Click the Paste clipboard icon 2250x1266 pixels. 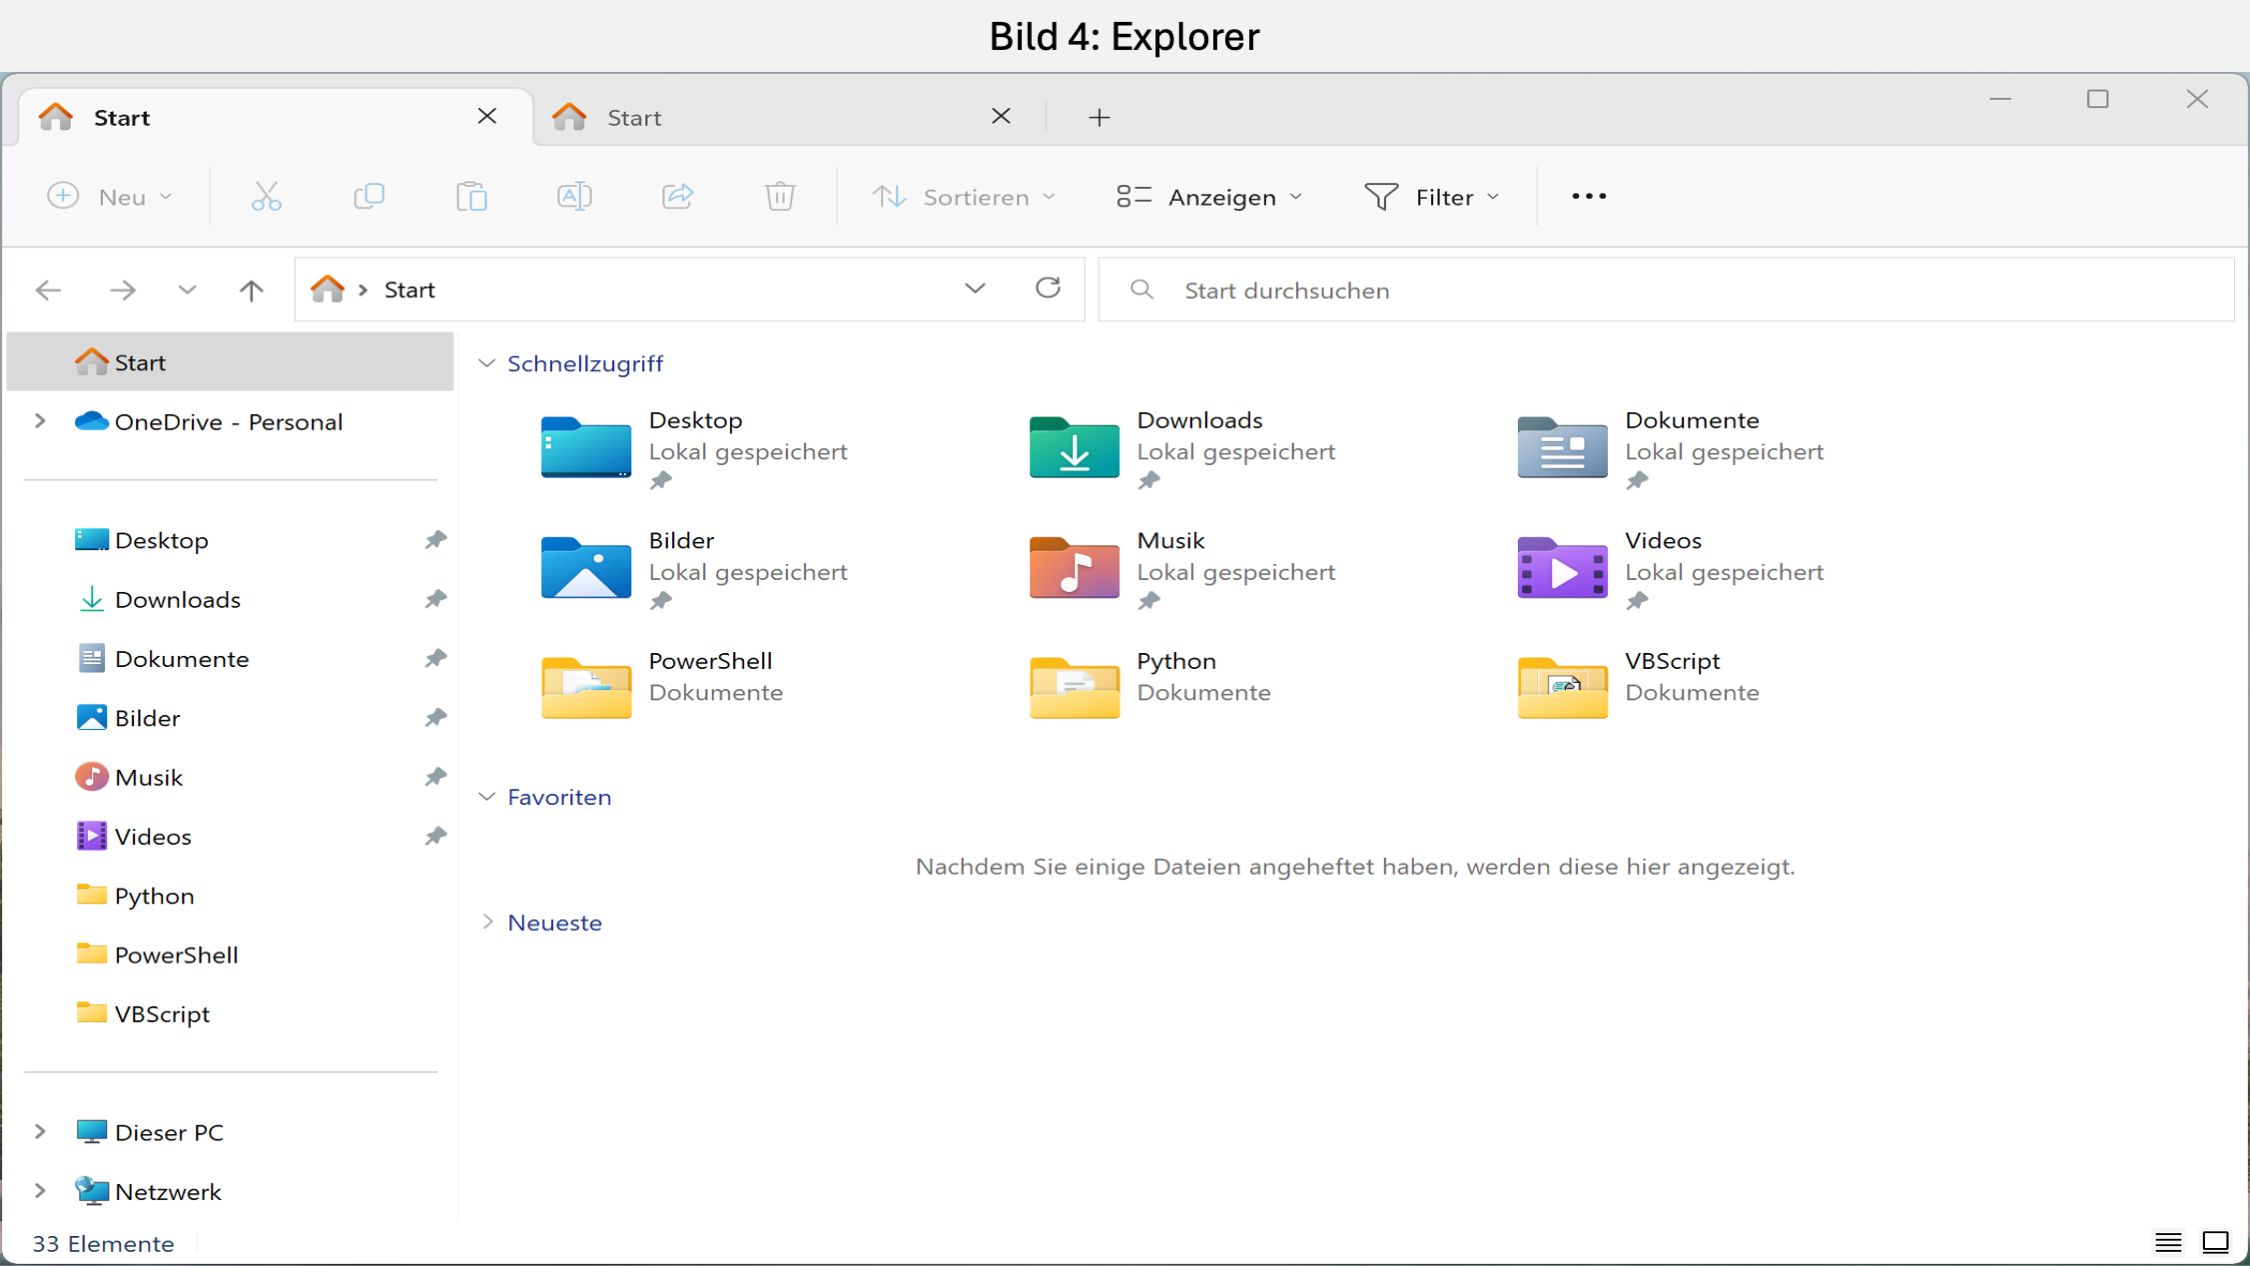pyautogui.click(x=471, y=196)
